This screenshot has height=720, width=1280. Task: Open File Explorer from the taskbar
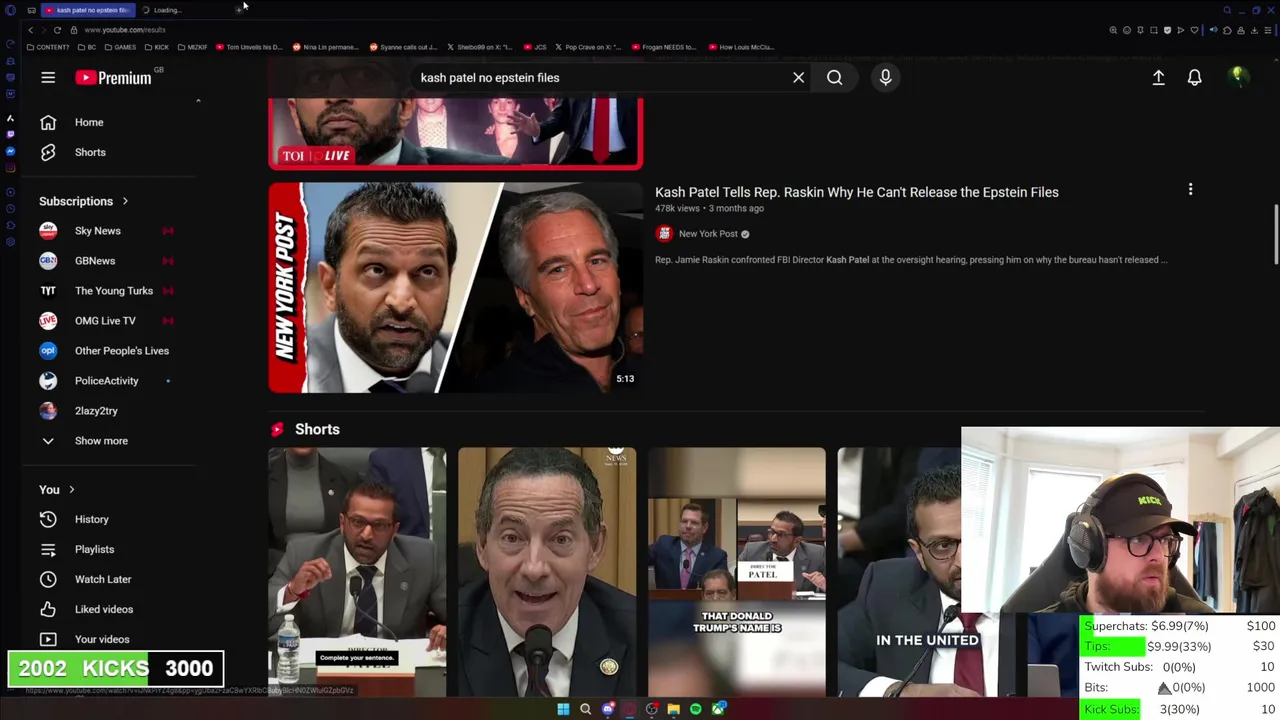(x=674, y=709)
